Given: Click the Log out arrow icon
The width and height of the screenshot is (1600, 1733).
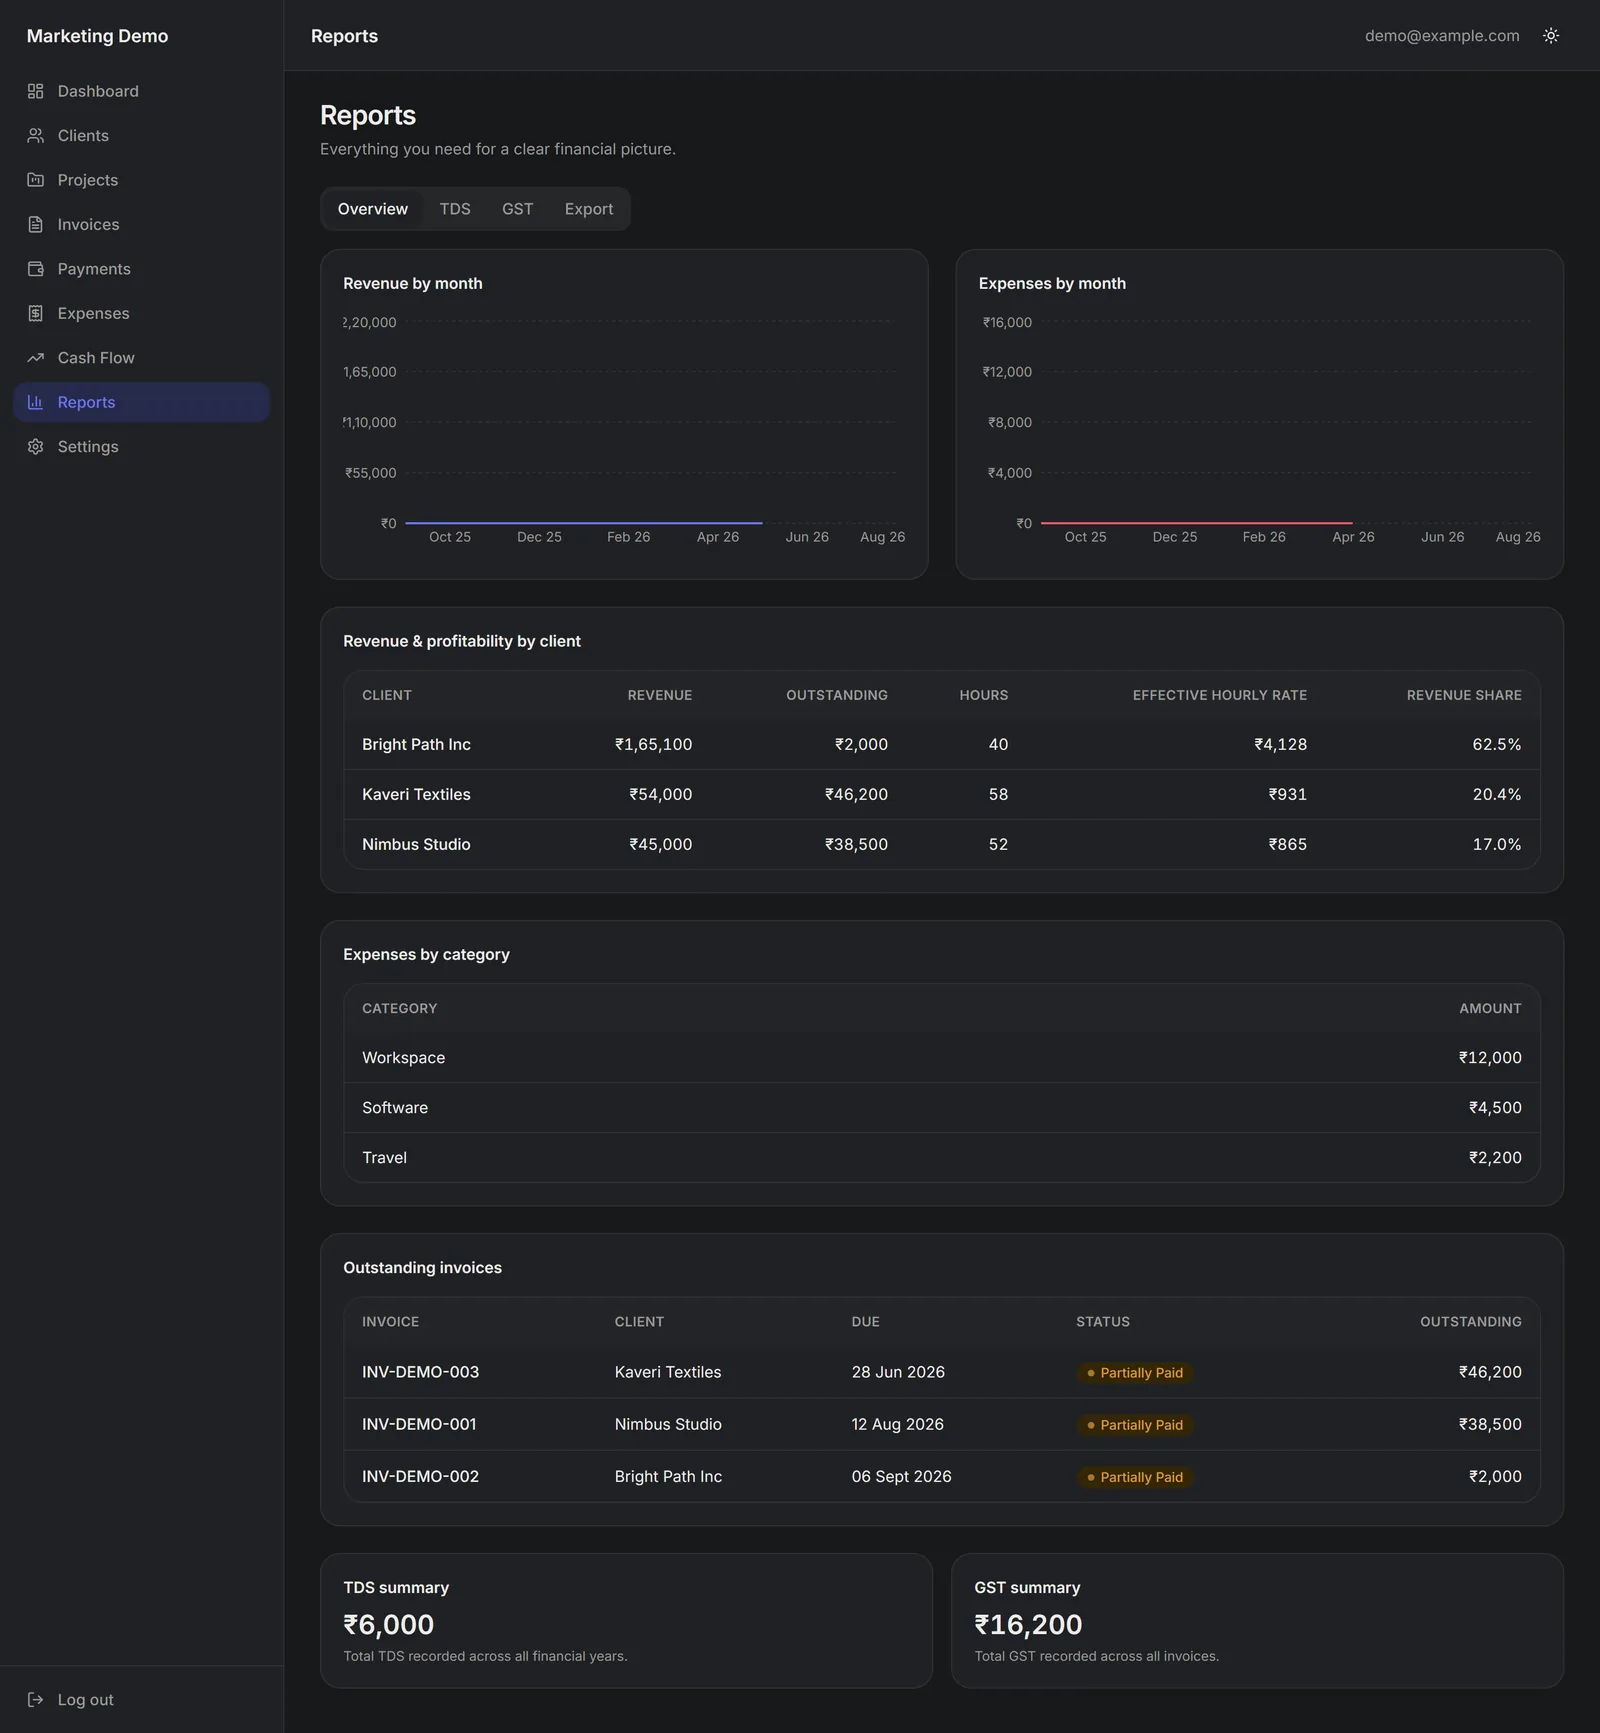Looking at the screenshot, I should pyautogui.click(x=36, y=1699).
